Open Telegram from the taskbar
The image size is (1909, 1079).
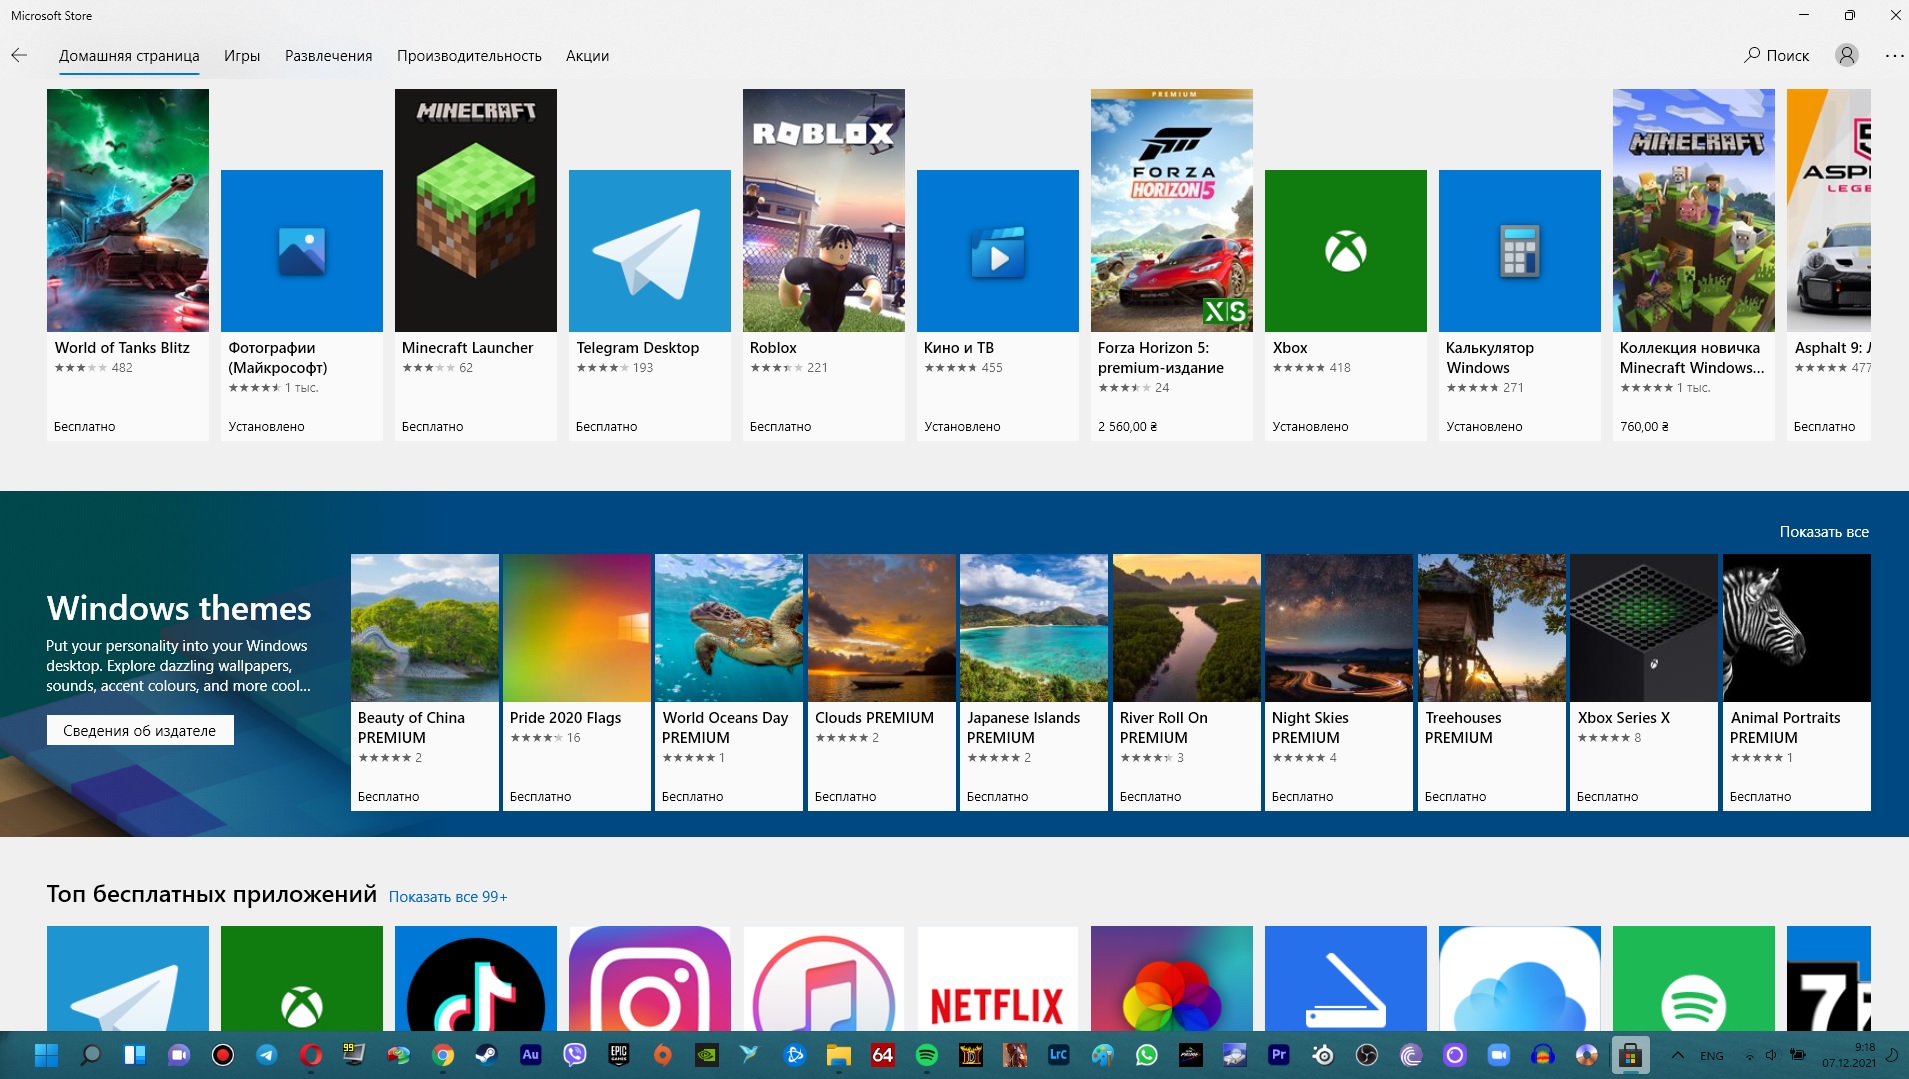(265, 1055)
